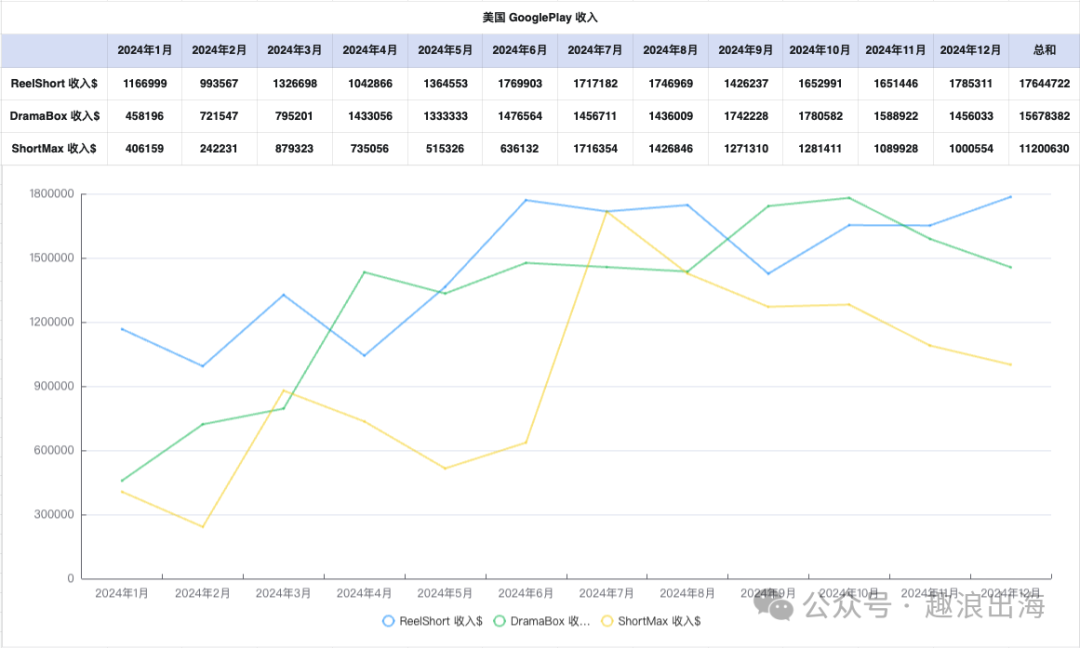The height and width of the screenshot is (648, 1080).
Task: Click the ReelShort 收入$ legend label
Action: click(441, 621)
